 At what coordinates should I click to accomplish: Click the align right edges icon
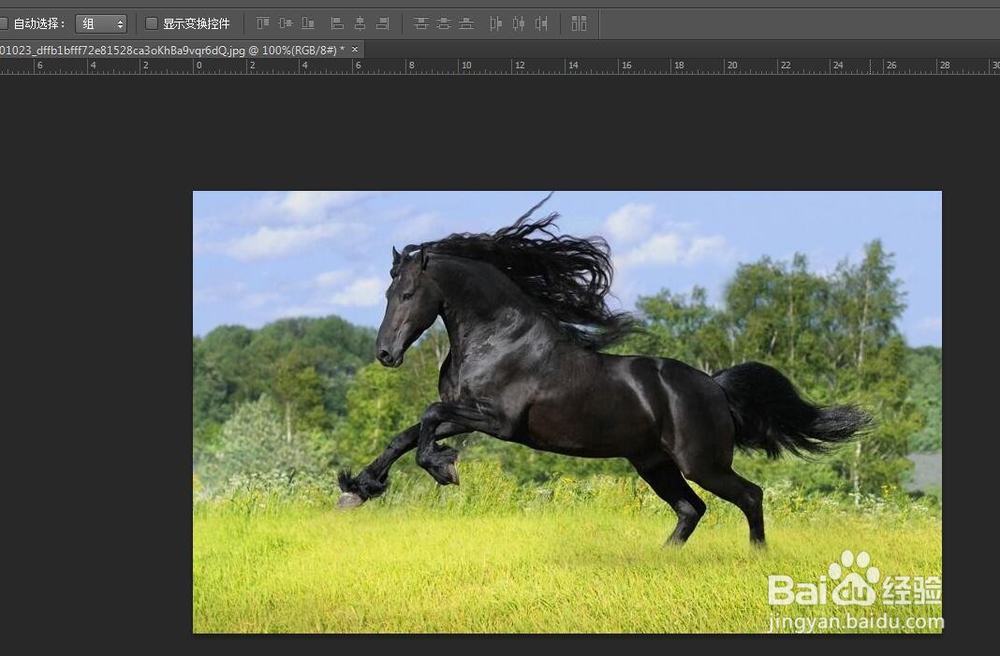point(383,24)
